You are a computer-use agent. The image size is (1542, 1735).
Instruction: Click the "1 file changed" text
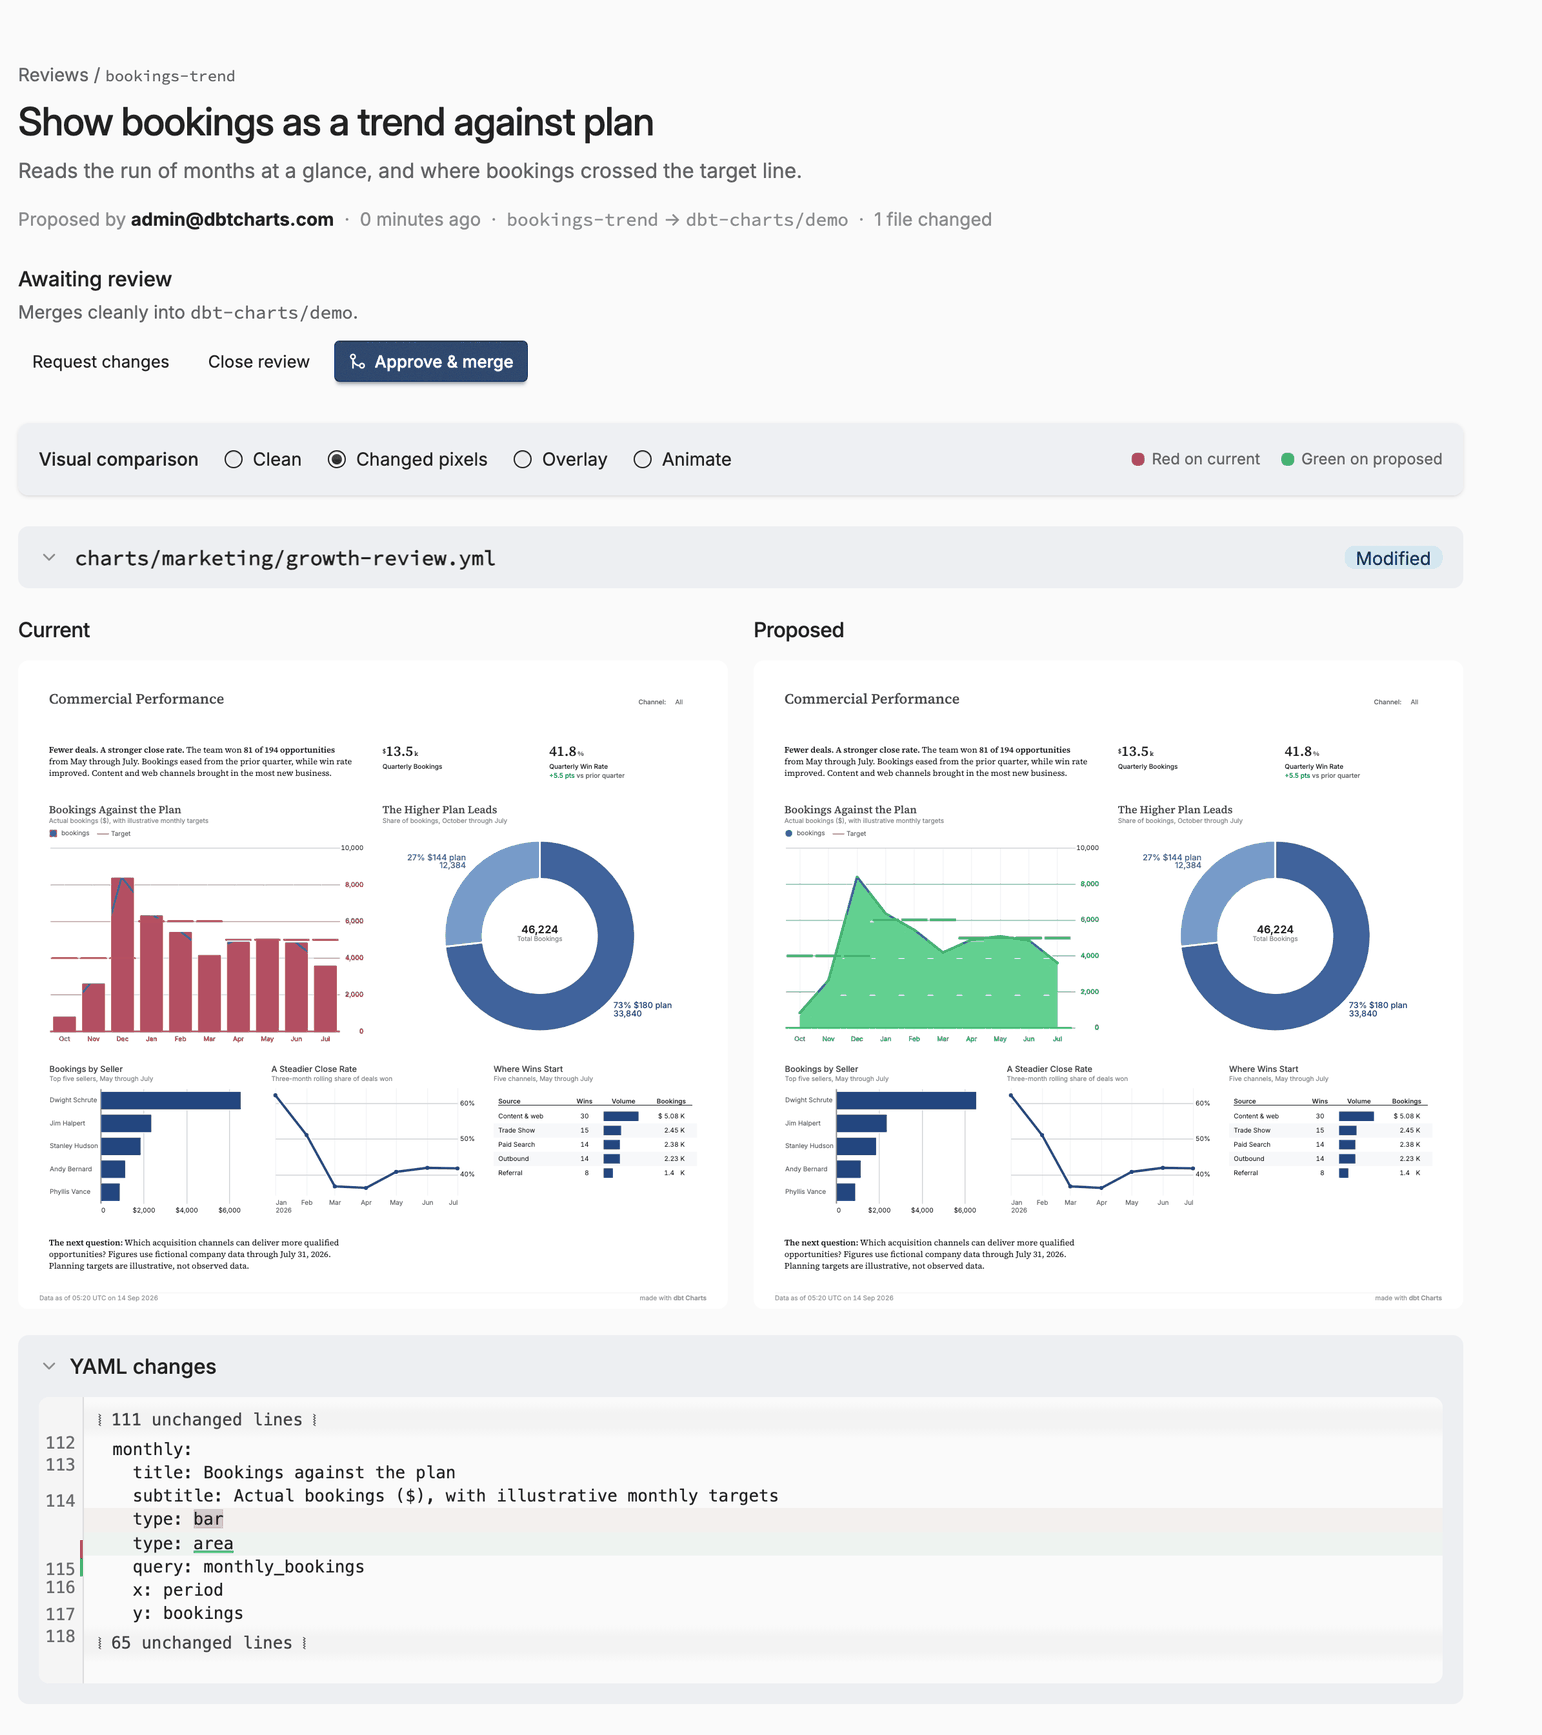click(x=933, y=220)
